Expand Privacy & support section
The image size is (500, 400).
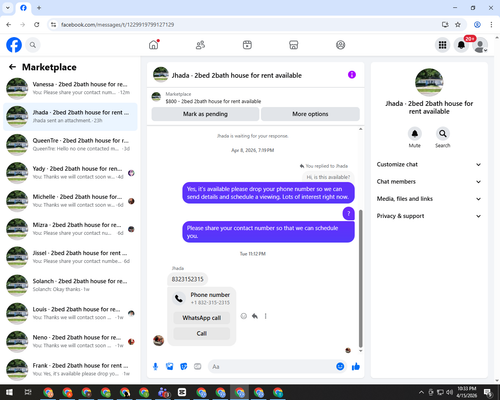(x=429, y=216)
